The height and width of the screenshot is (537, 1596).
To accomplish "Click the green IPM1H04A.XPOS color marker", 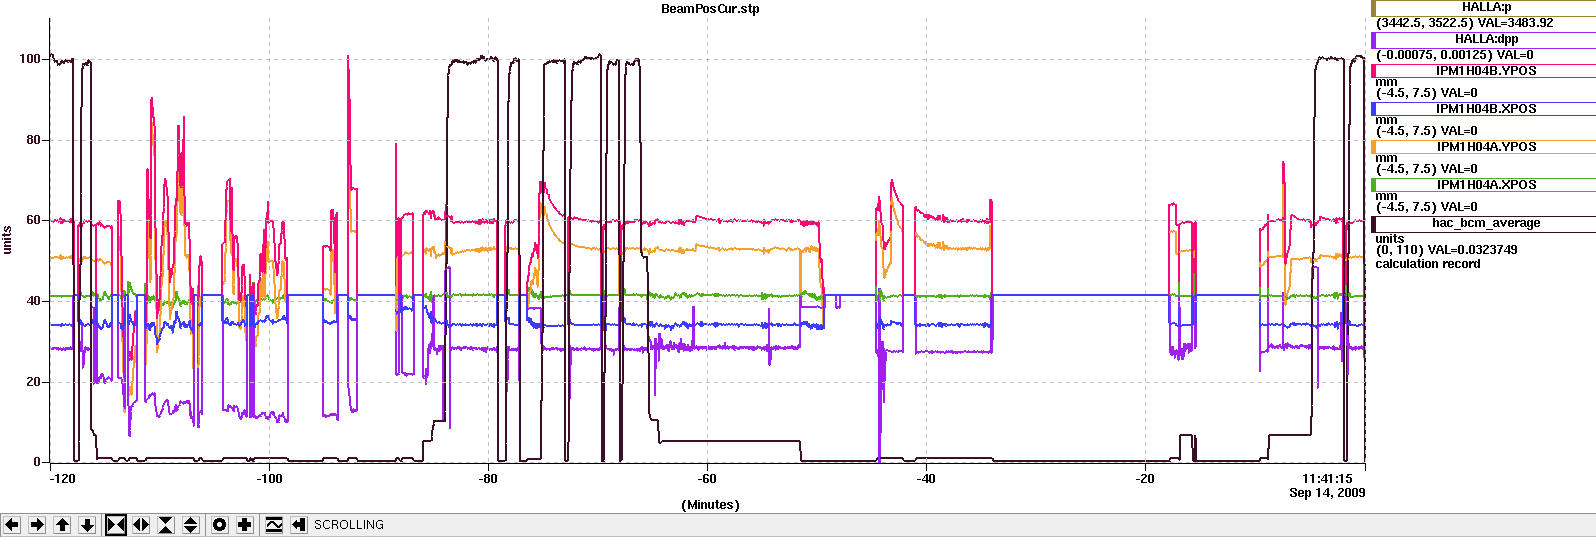I will coord(1374,185).
